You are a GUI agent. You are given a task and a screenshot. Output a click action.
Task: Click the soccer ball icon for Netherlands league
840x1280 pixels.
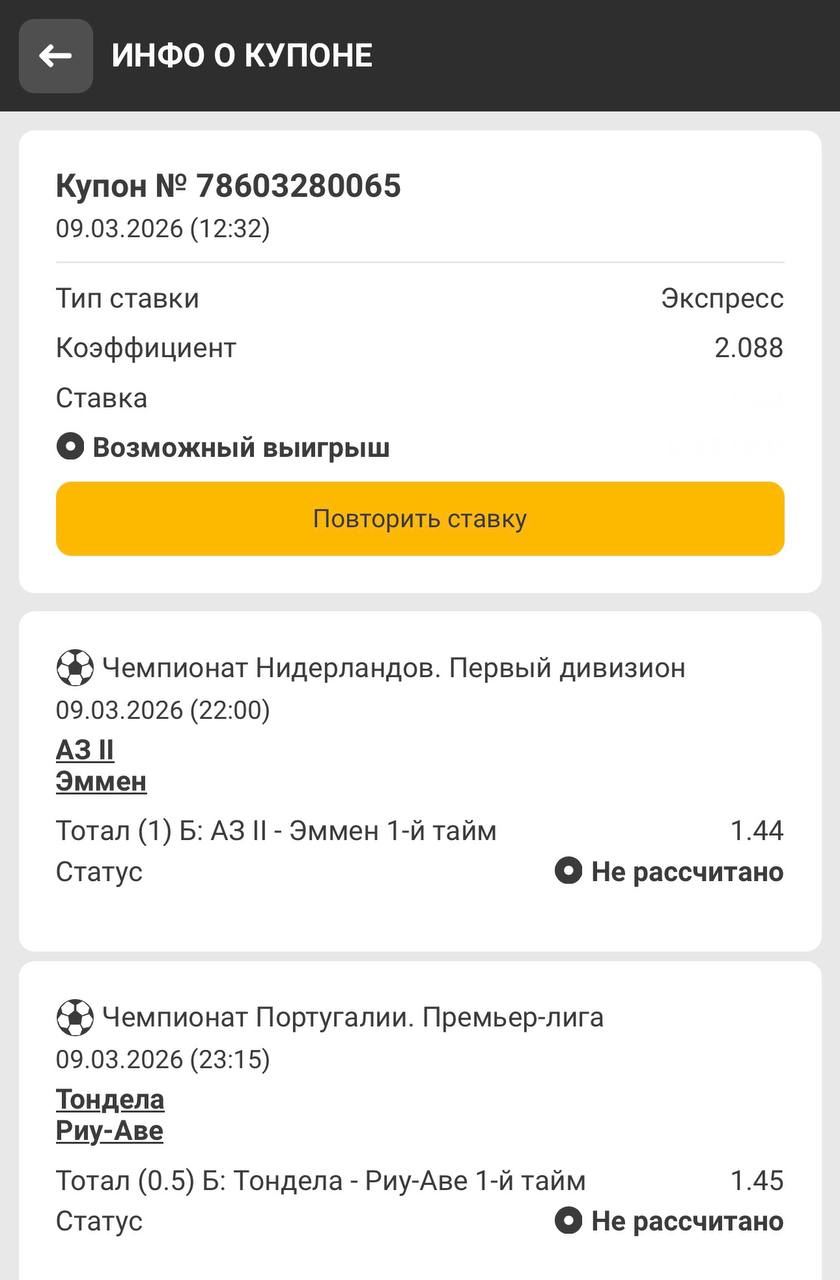coord(75,668)
